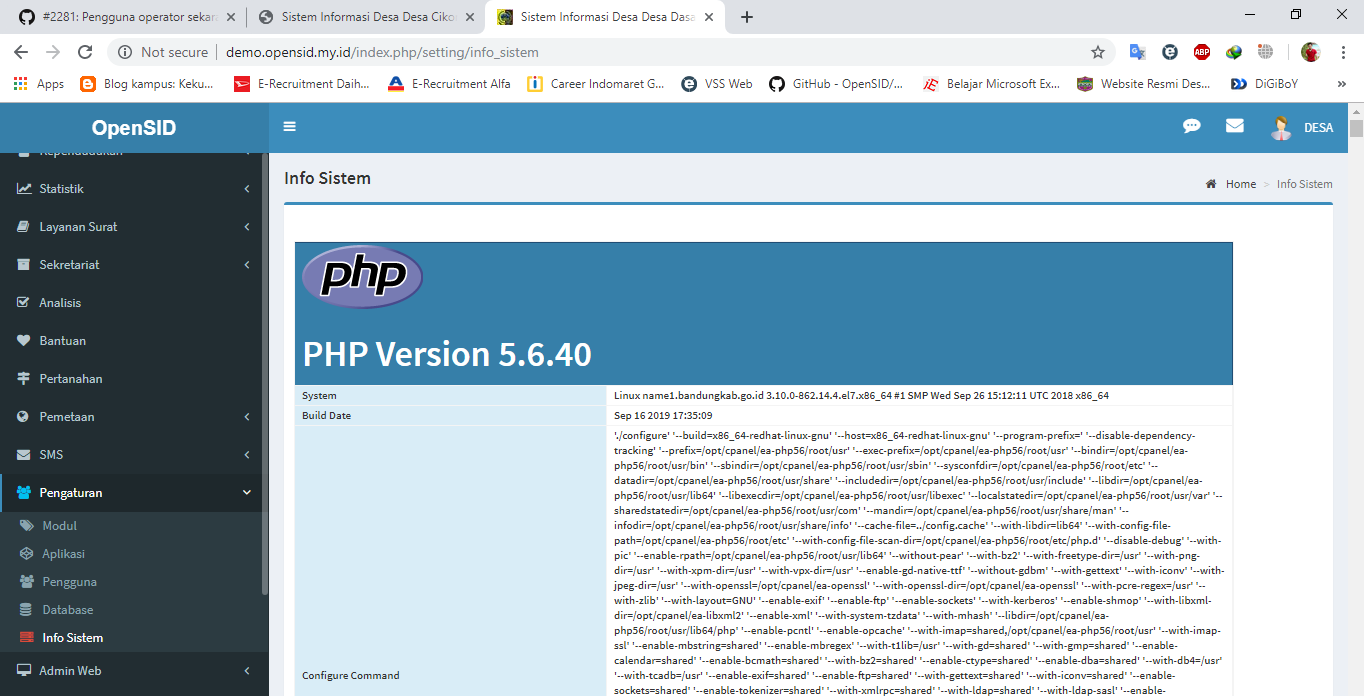Open the envelope mail icon
Viewport: 1364px width, 696px height.
(x=1234, y=126)
